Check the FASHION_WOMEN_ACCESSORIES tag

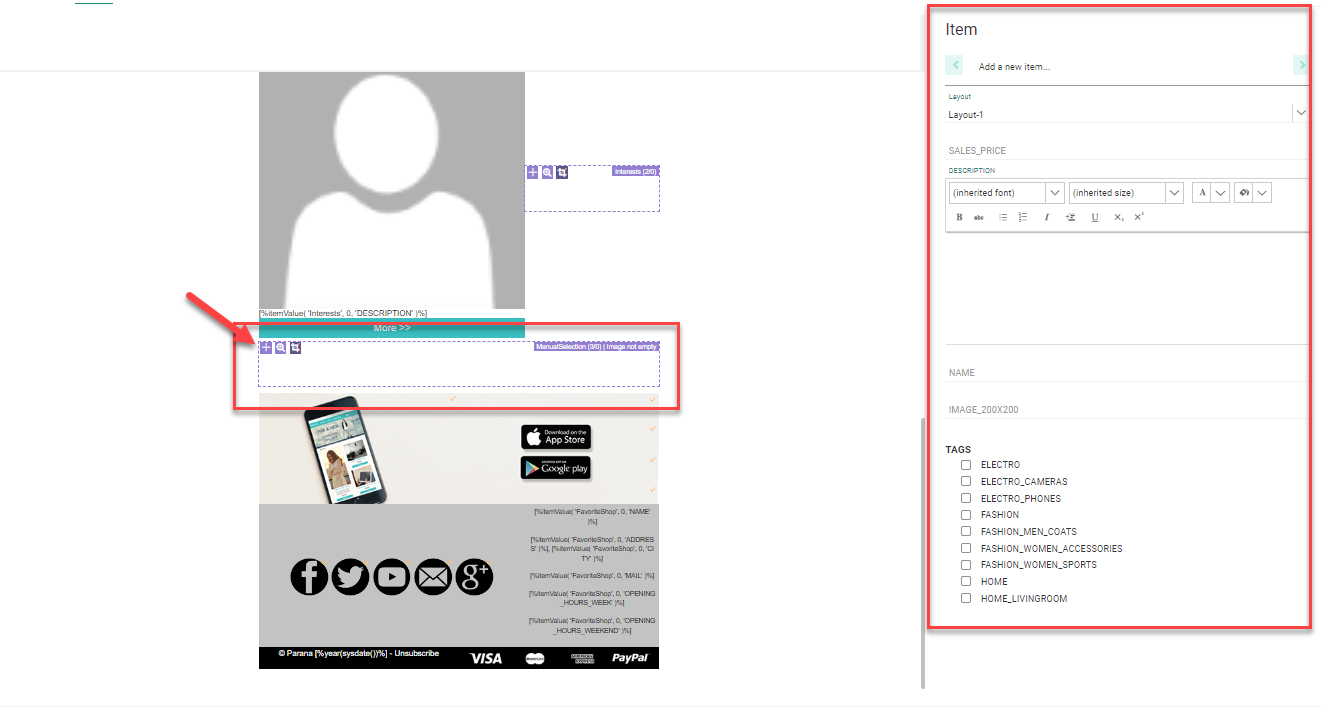966,548
